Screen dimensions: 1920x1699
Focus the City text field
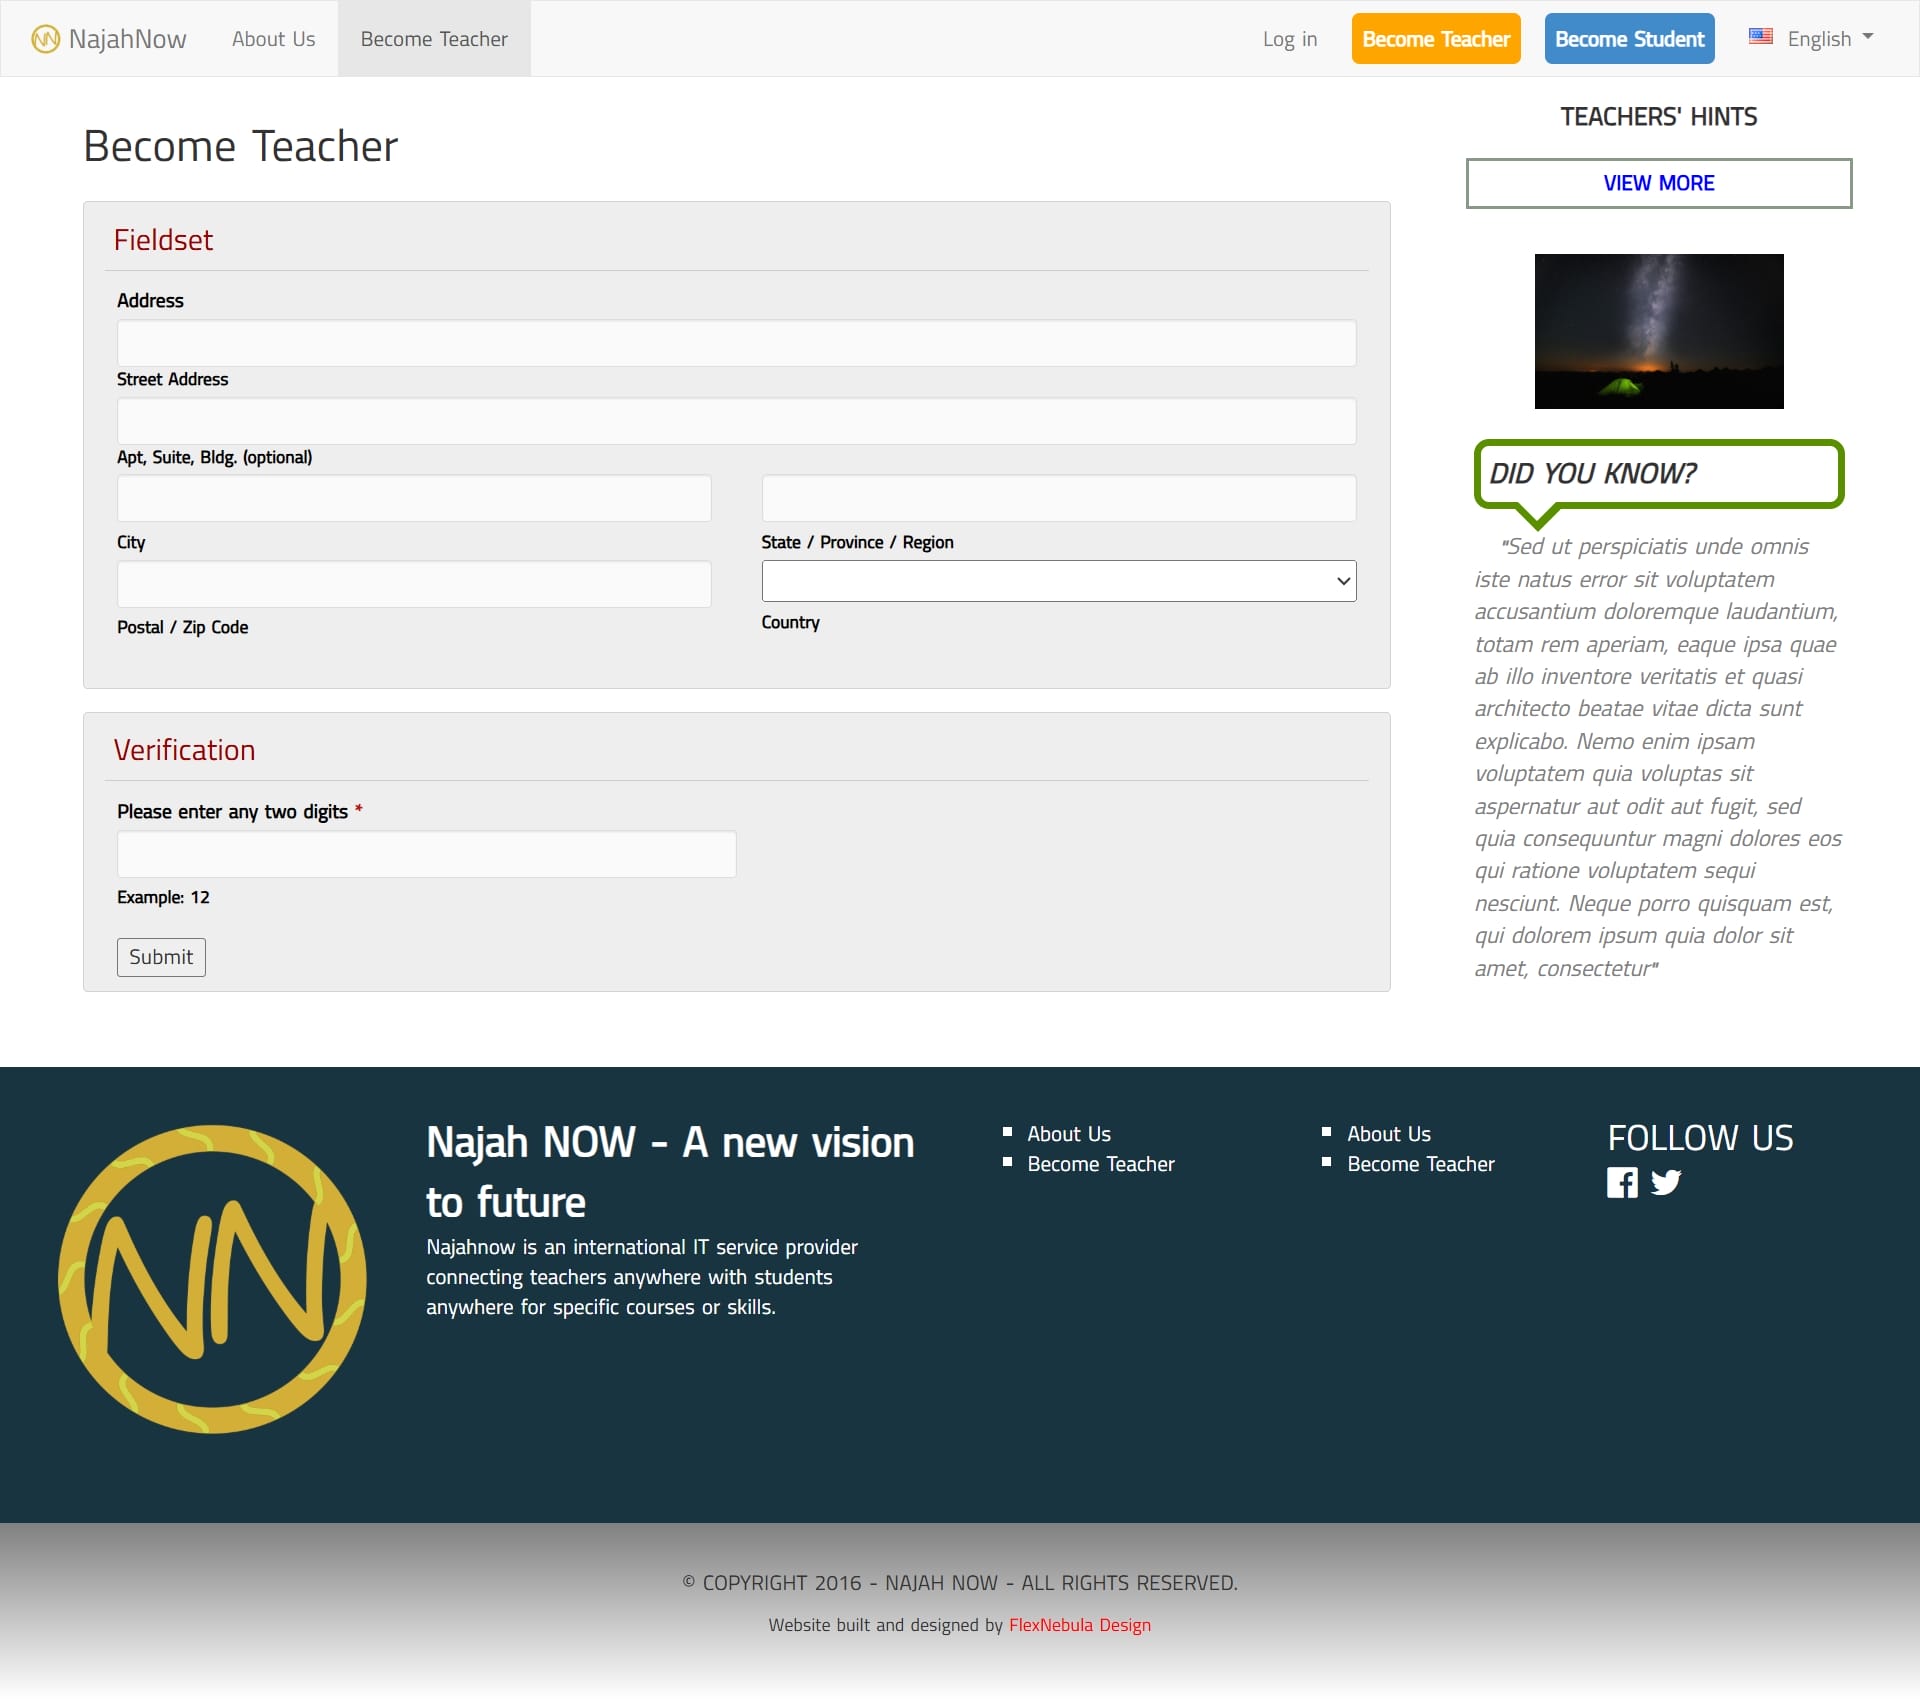coord(414,498)
